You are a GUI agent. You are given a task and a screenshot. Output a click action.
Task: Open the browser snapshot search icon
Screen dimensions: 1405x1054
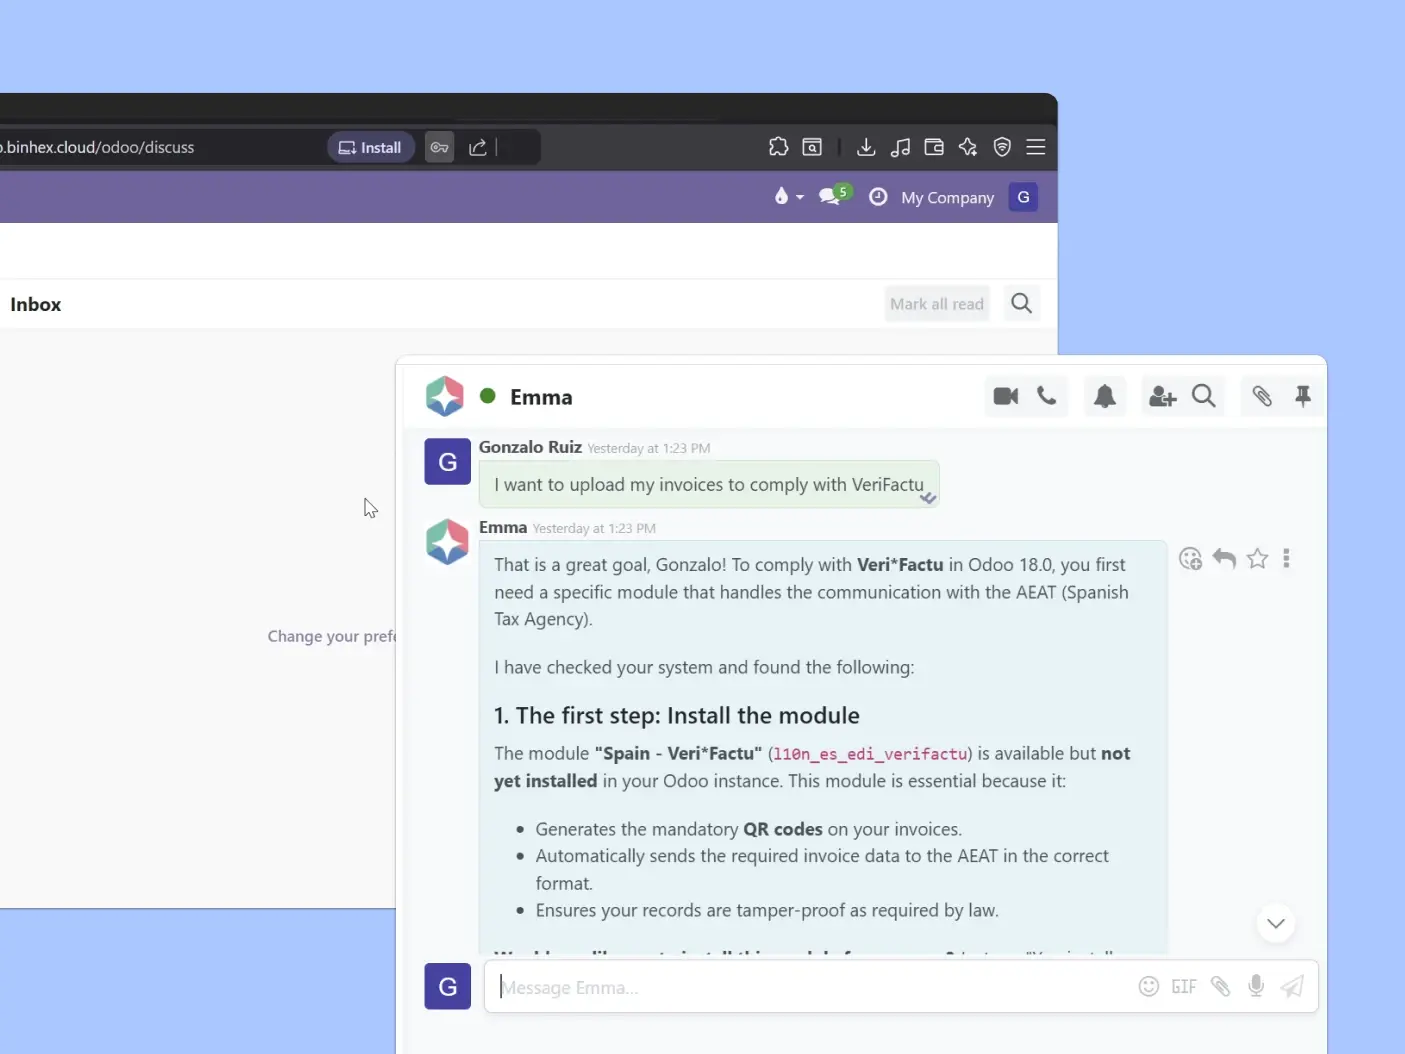pos(812,147)
